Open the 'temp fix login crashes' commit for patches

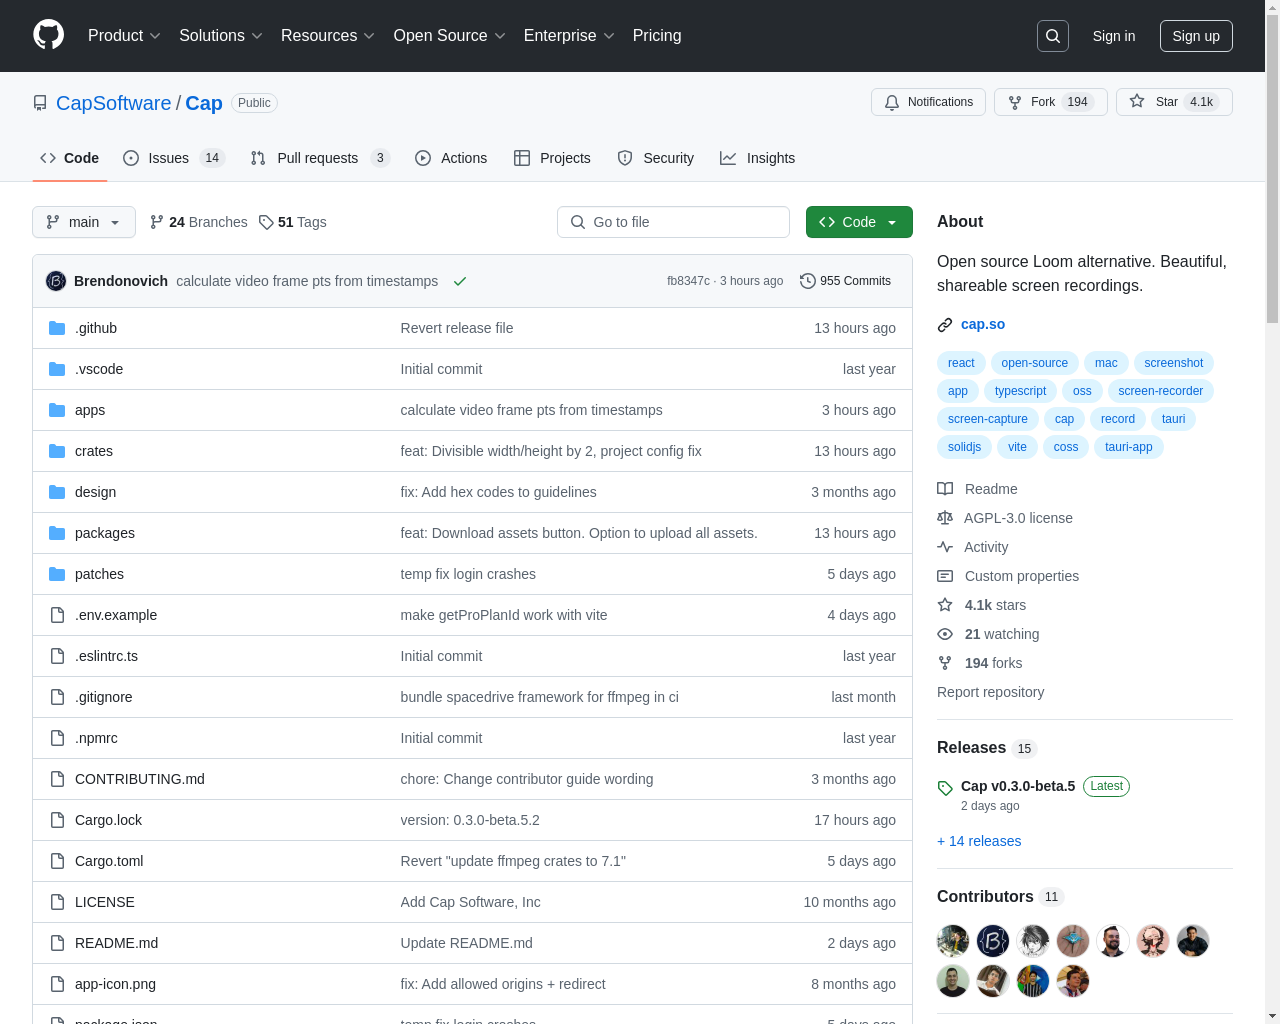point(468,574)
